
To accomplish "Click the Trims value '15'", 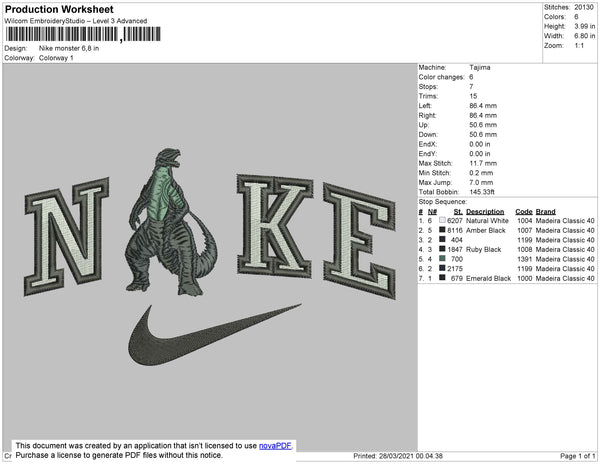I will pos(473,96).
